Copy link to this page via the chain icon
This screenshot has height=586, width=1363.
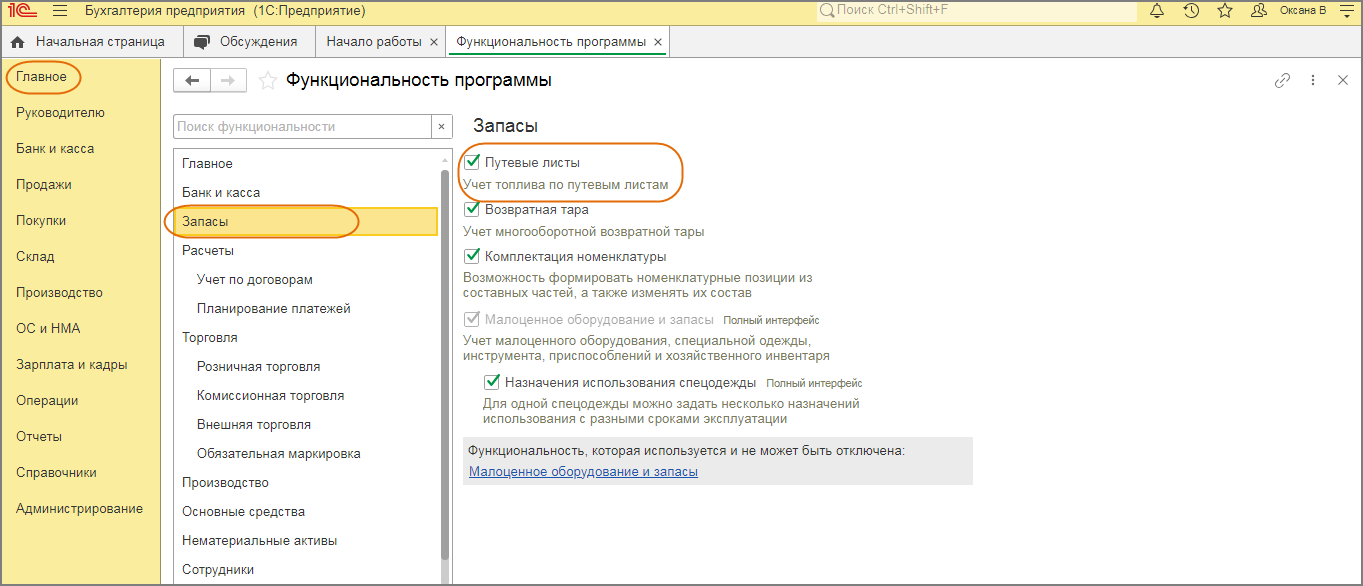(1282, 81)
